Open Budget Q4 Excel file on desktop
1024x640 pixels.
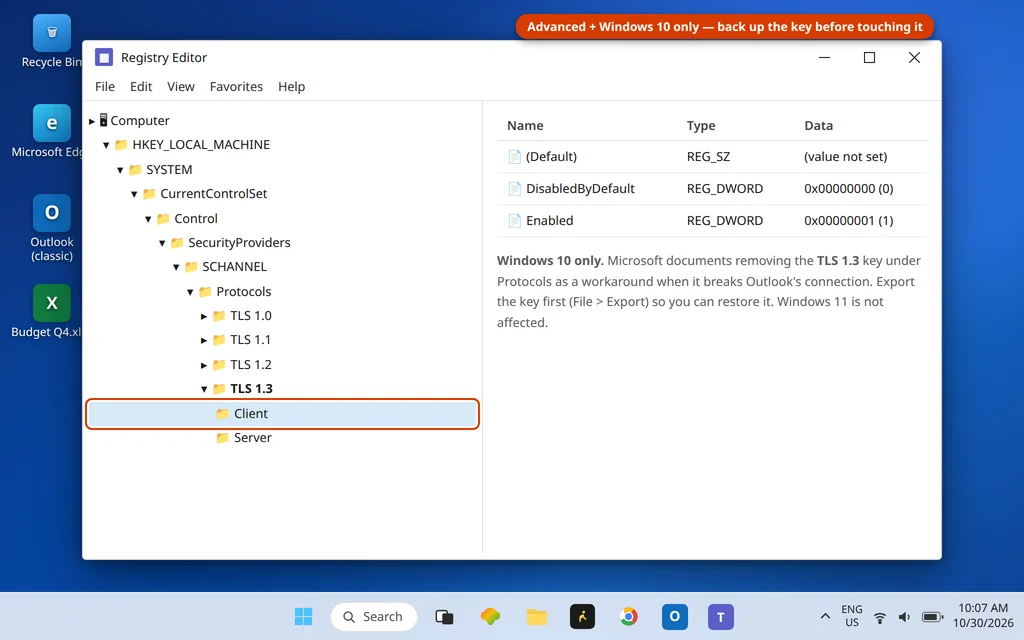(52, 311)
